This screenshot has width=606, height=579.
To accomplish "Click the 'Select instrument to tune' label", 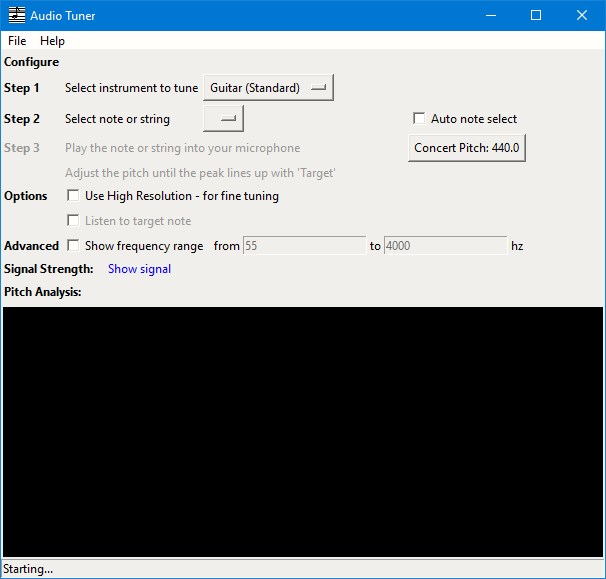I will click(x=131, y=88).
